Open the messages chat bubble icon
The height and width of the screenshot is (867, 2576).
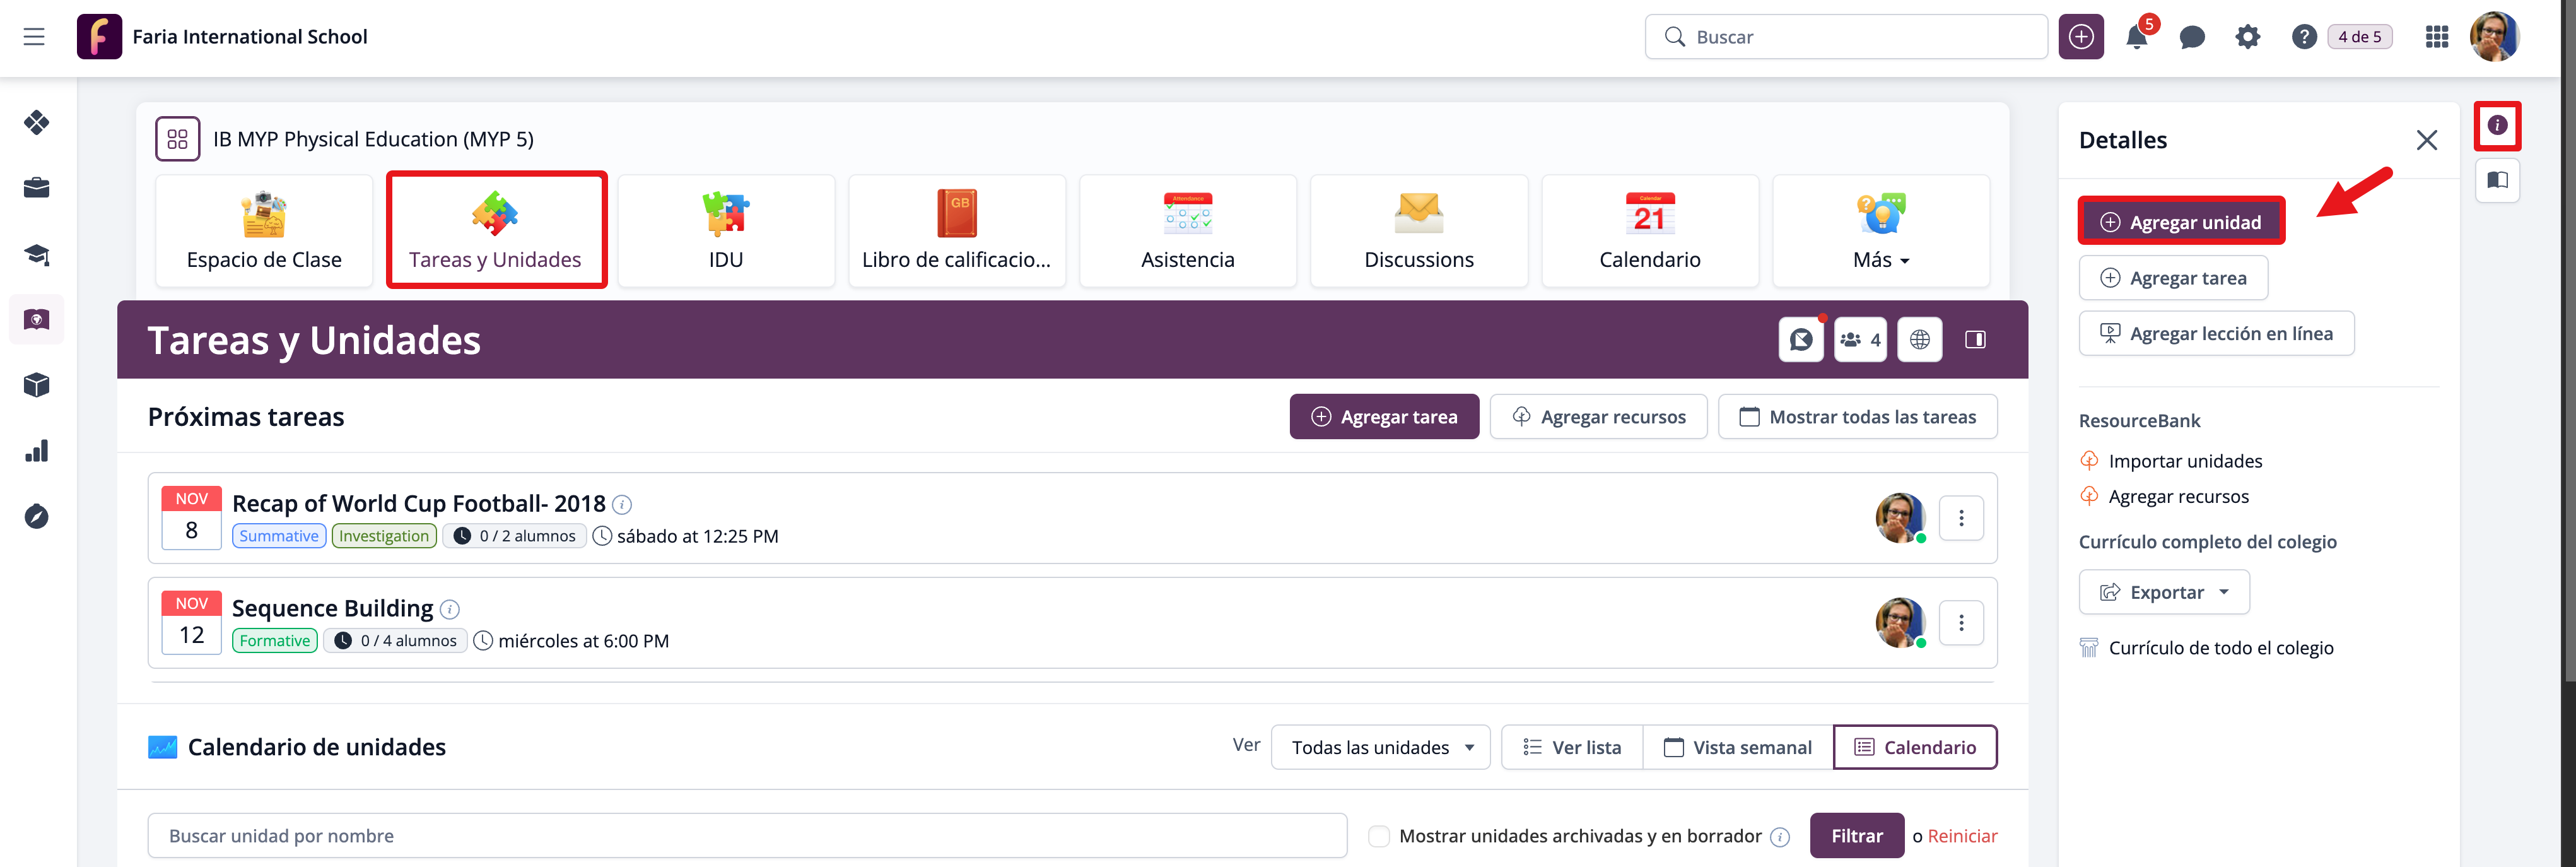(x=2192, y=38)
